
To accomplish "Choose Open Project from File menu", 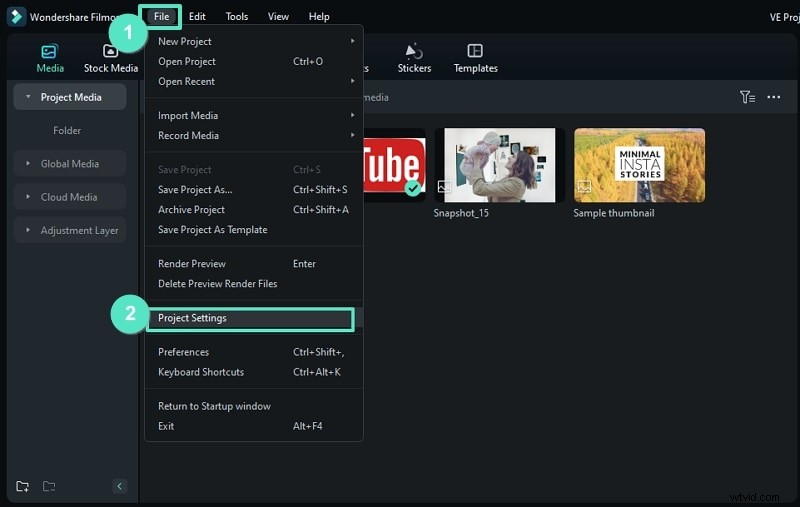I will pos(254,61).
